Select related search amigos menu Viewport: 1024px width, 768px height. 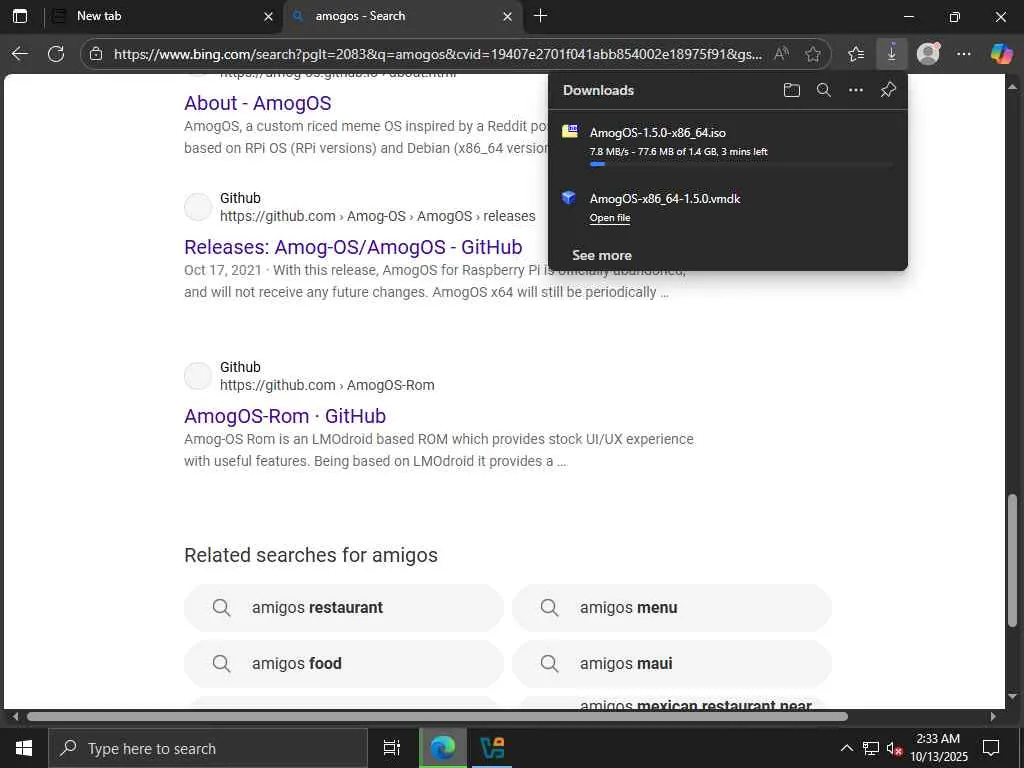coord(672,608)
